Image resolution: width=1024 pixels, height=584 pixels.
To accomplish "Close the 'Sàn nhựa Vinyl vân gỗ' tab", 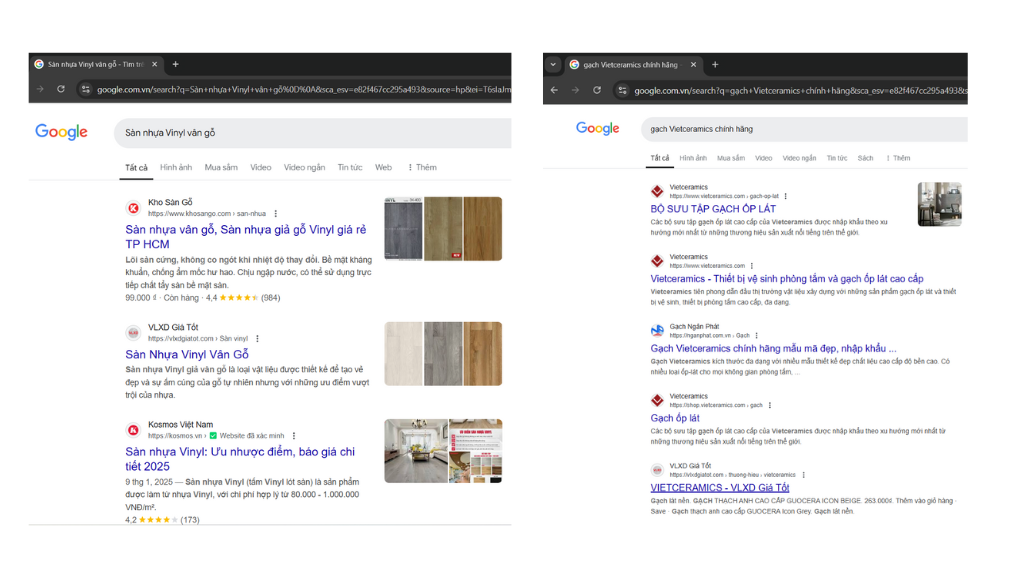I will coord(154,64).
